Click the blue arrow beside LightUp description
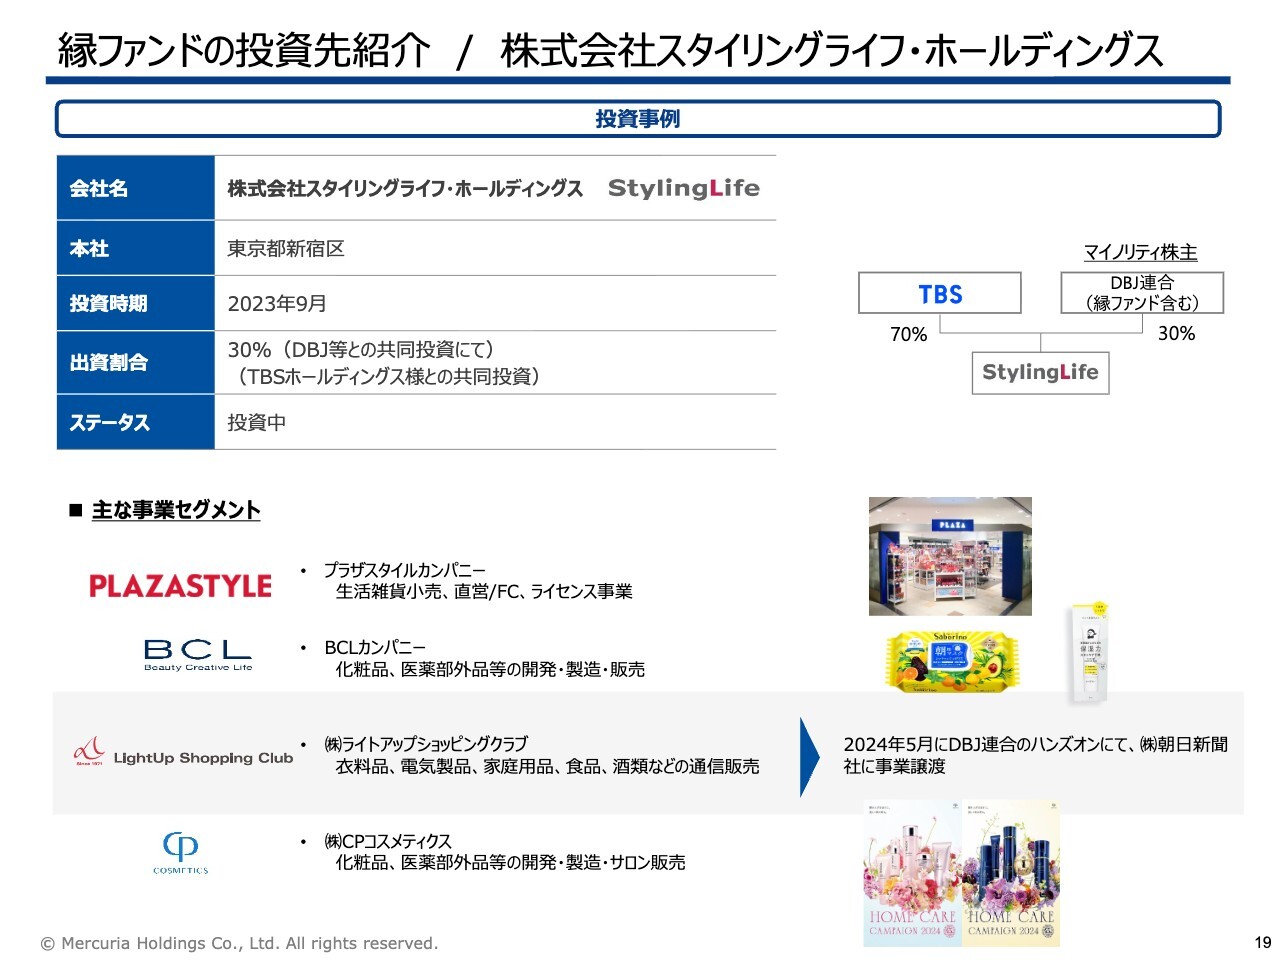 (x=810, y=756)
